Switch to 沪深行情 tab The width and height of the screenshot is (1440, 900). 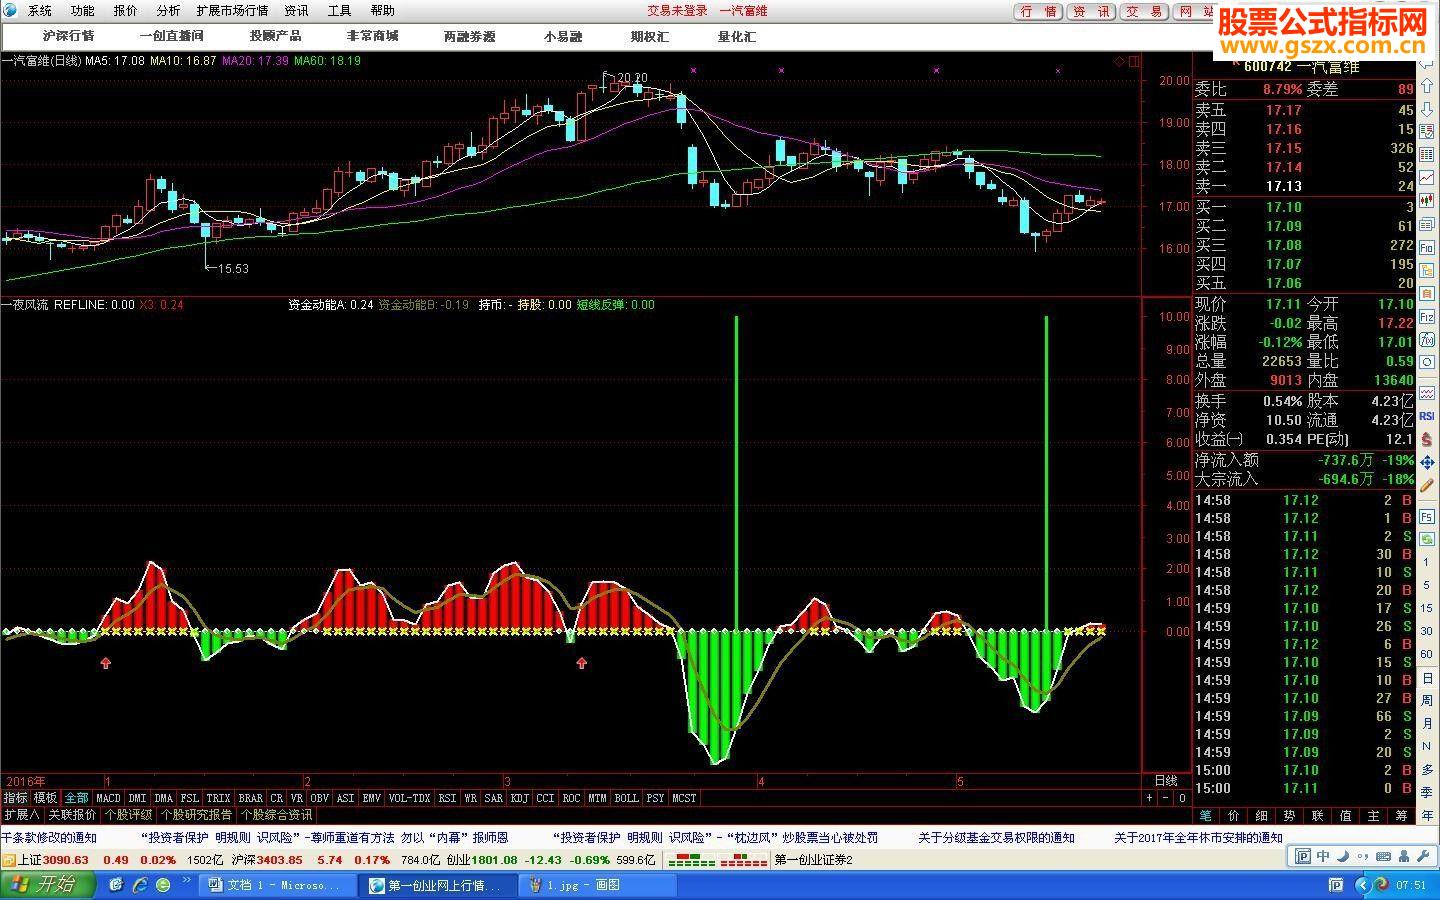[69, 36]
